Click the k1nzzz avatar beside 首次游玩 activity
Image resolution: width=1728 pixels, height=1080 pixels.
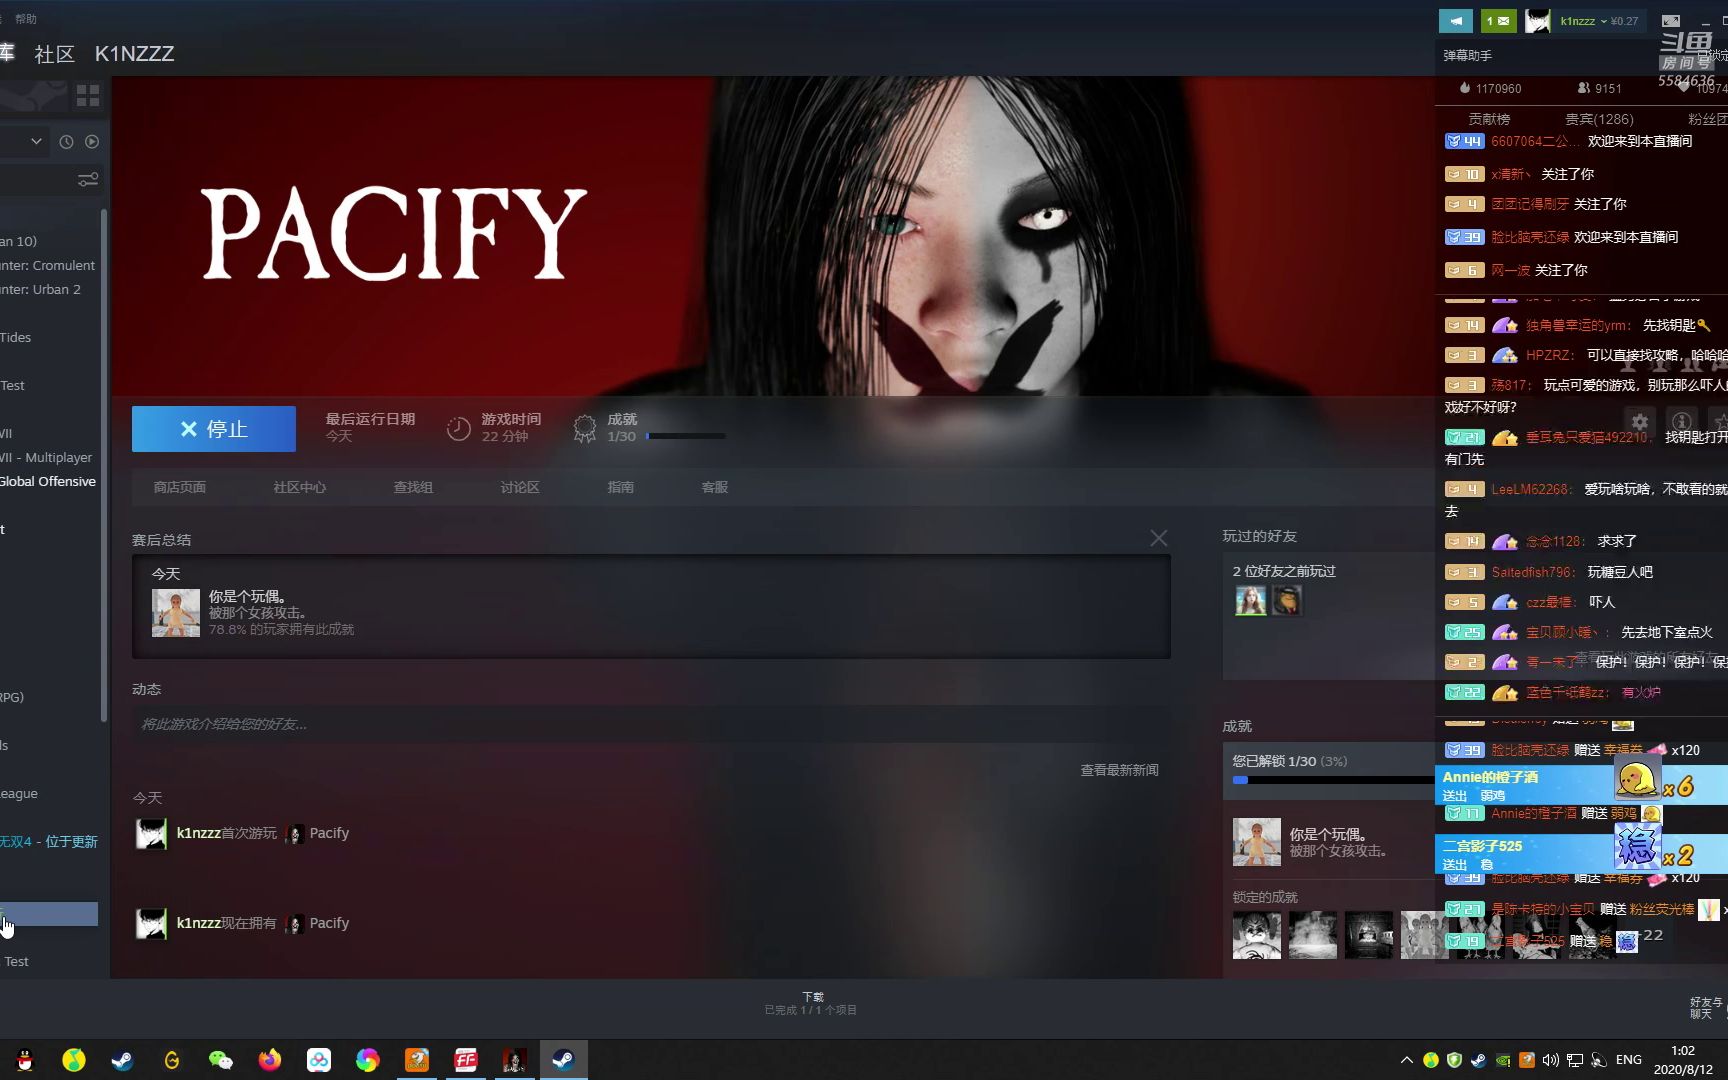pos(152,834)
